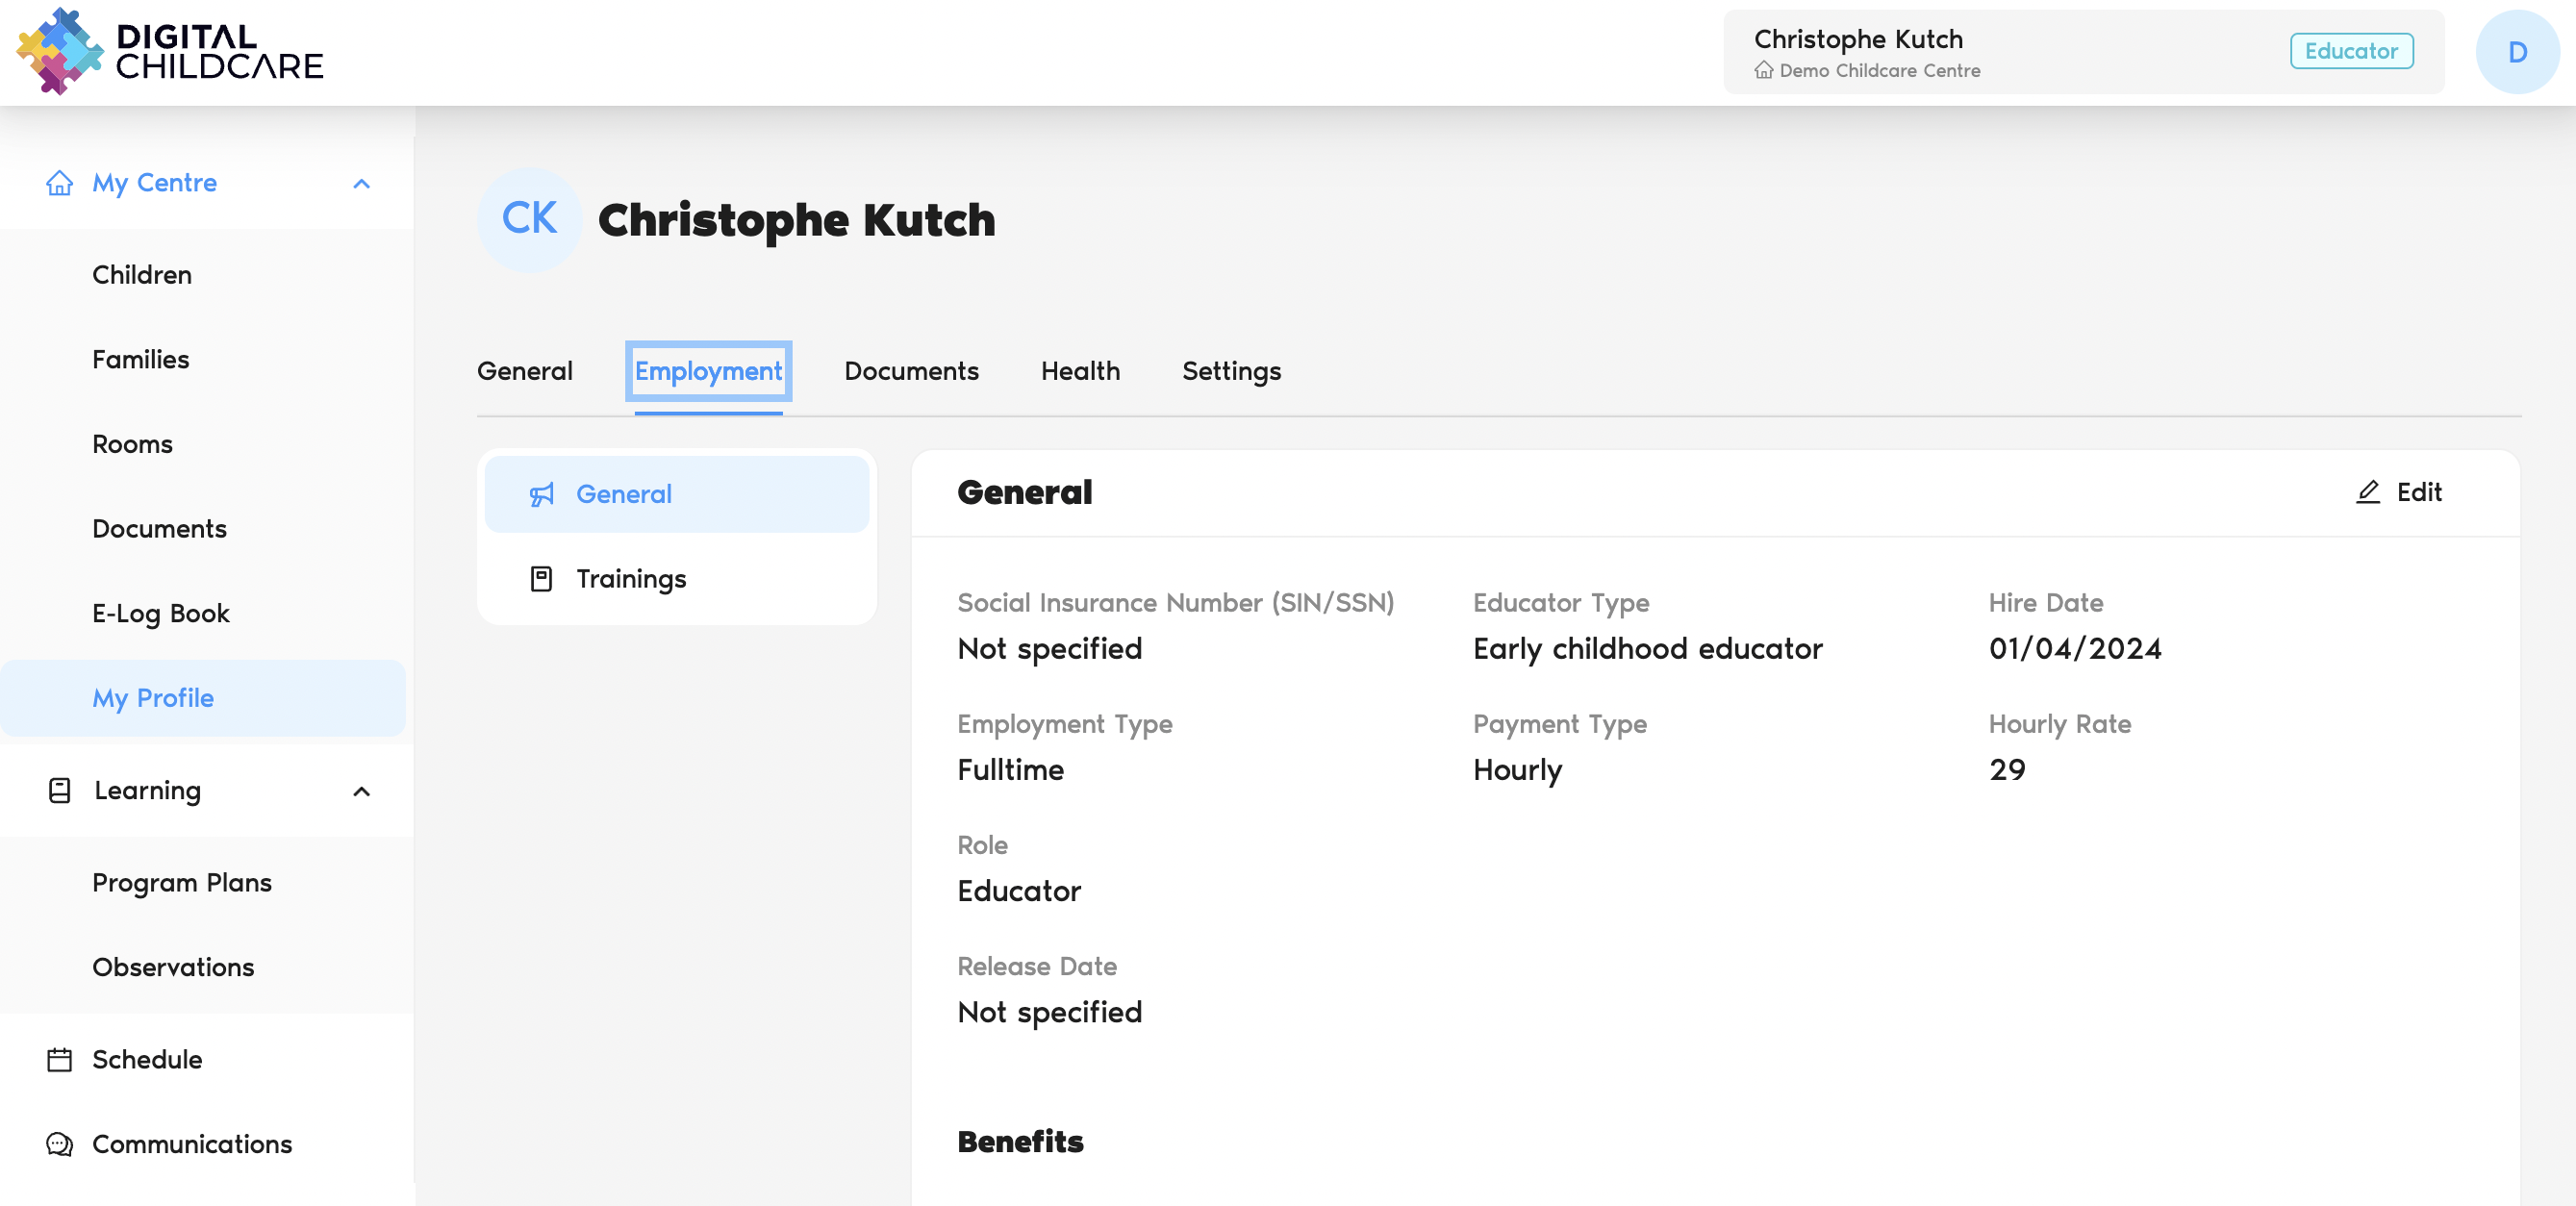This screenshot has width=2576, height=1206.
Task: Collapse the My Centre section chevron
Action: (x=362, y=184)
